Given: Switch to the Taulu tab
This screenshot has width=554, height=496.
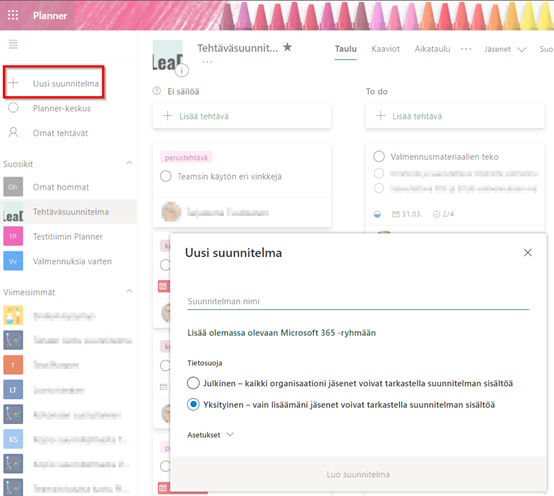Looking at the screenshot, I should [346, 49].
